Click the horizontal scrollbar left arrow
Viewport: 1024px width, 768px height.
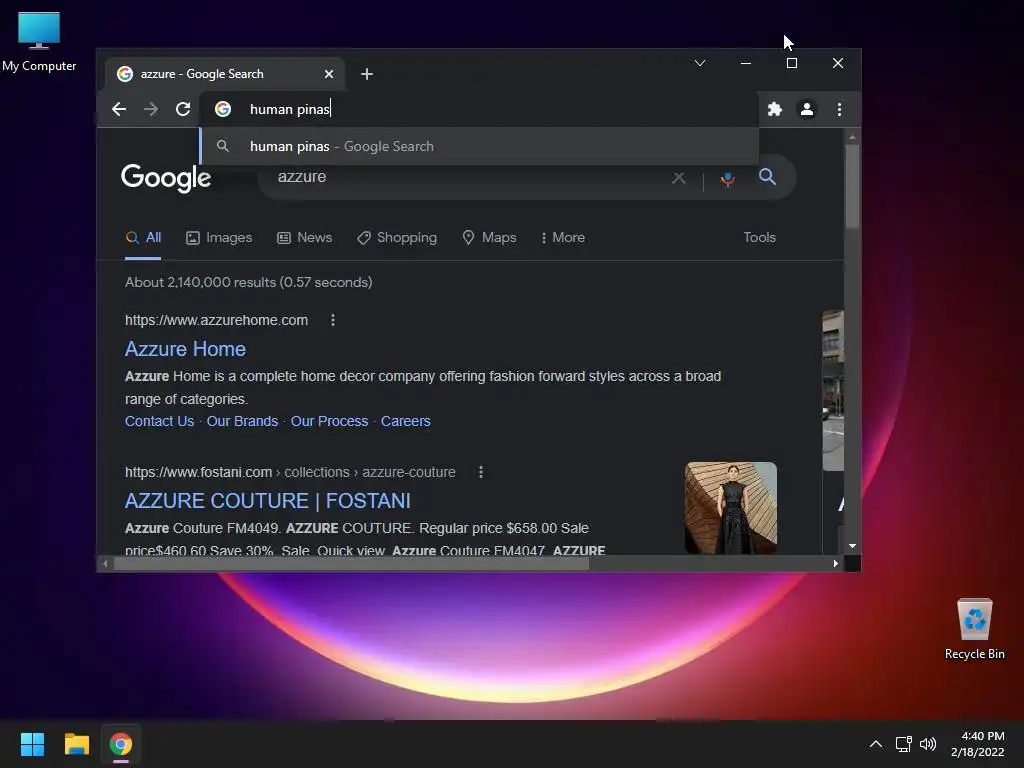[x=105, y=564]
